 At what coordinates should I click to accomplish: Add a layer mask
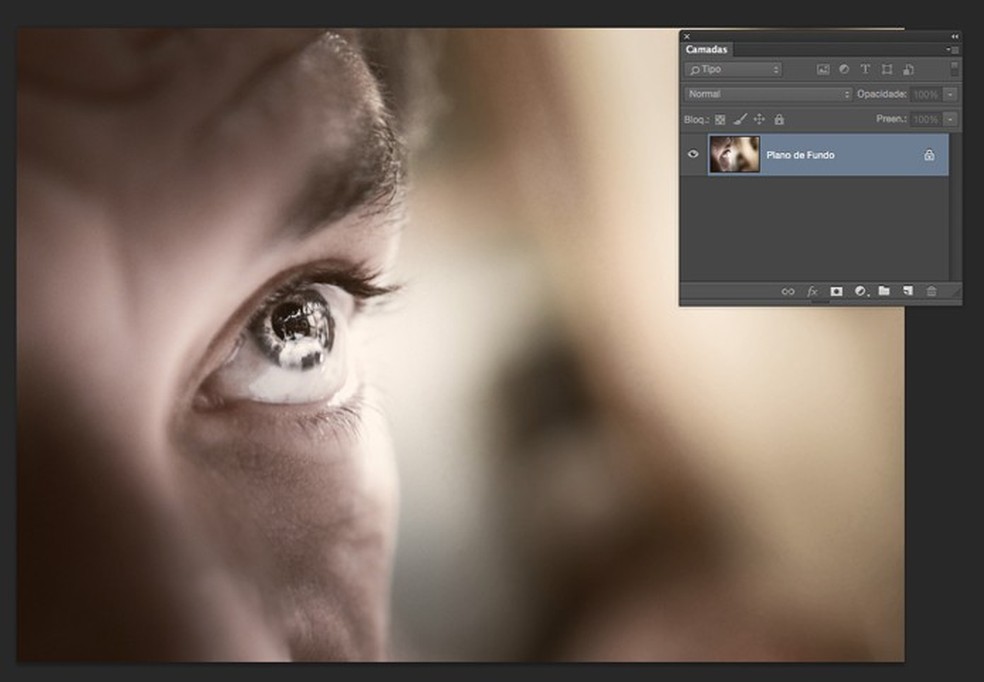pyautogui.click(x=836, y=291)
